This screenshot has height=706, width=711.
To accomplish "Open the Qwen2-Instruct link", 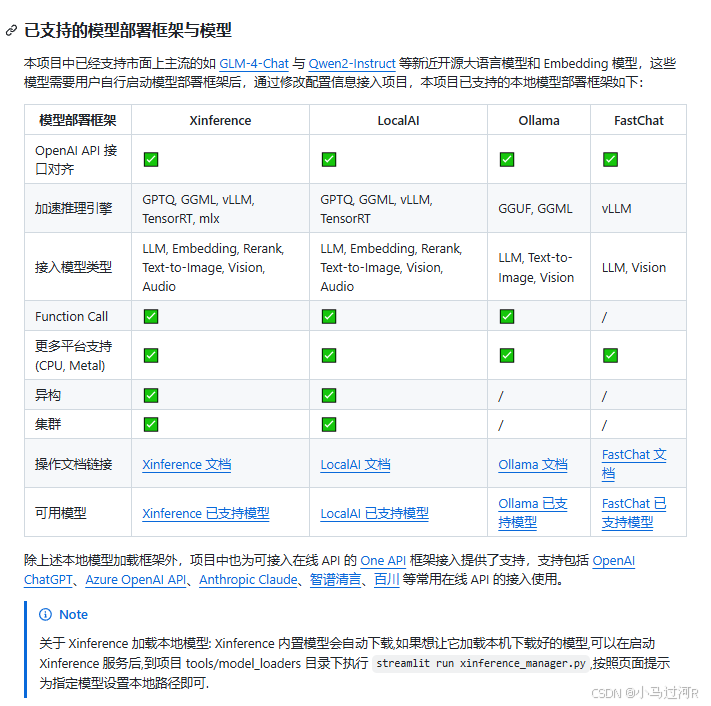I will [352, 63].
